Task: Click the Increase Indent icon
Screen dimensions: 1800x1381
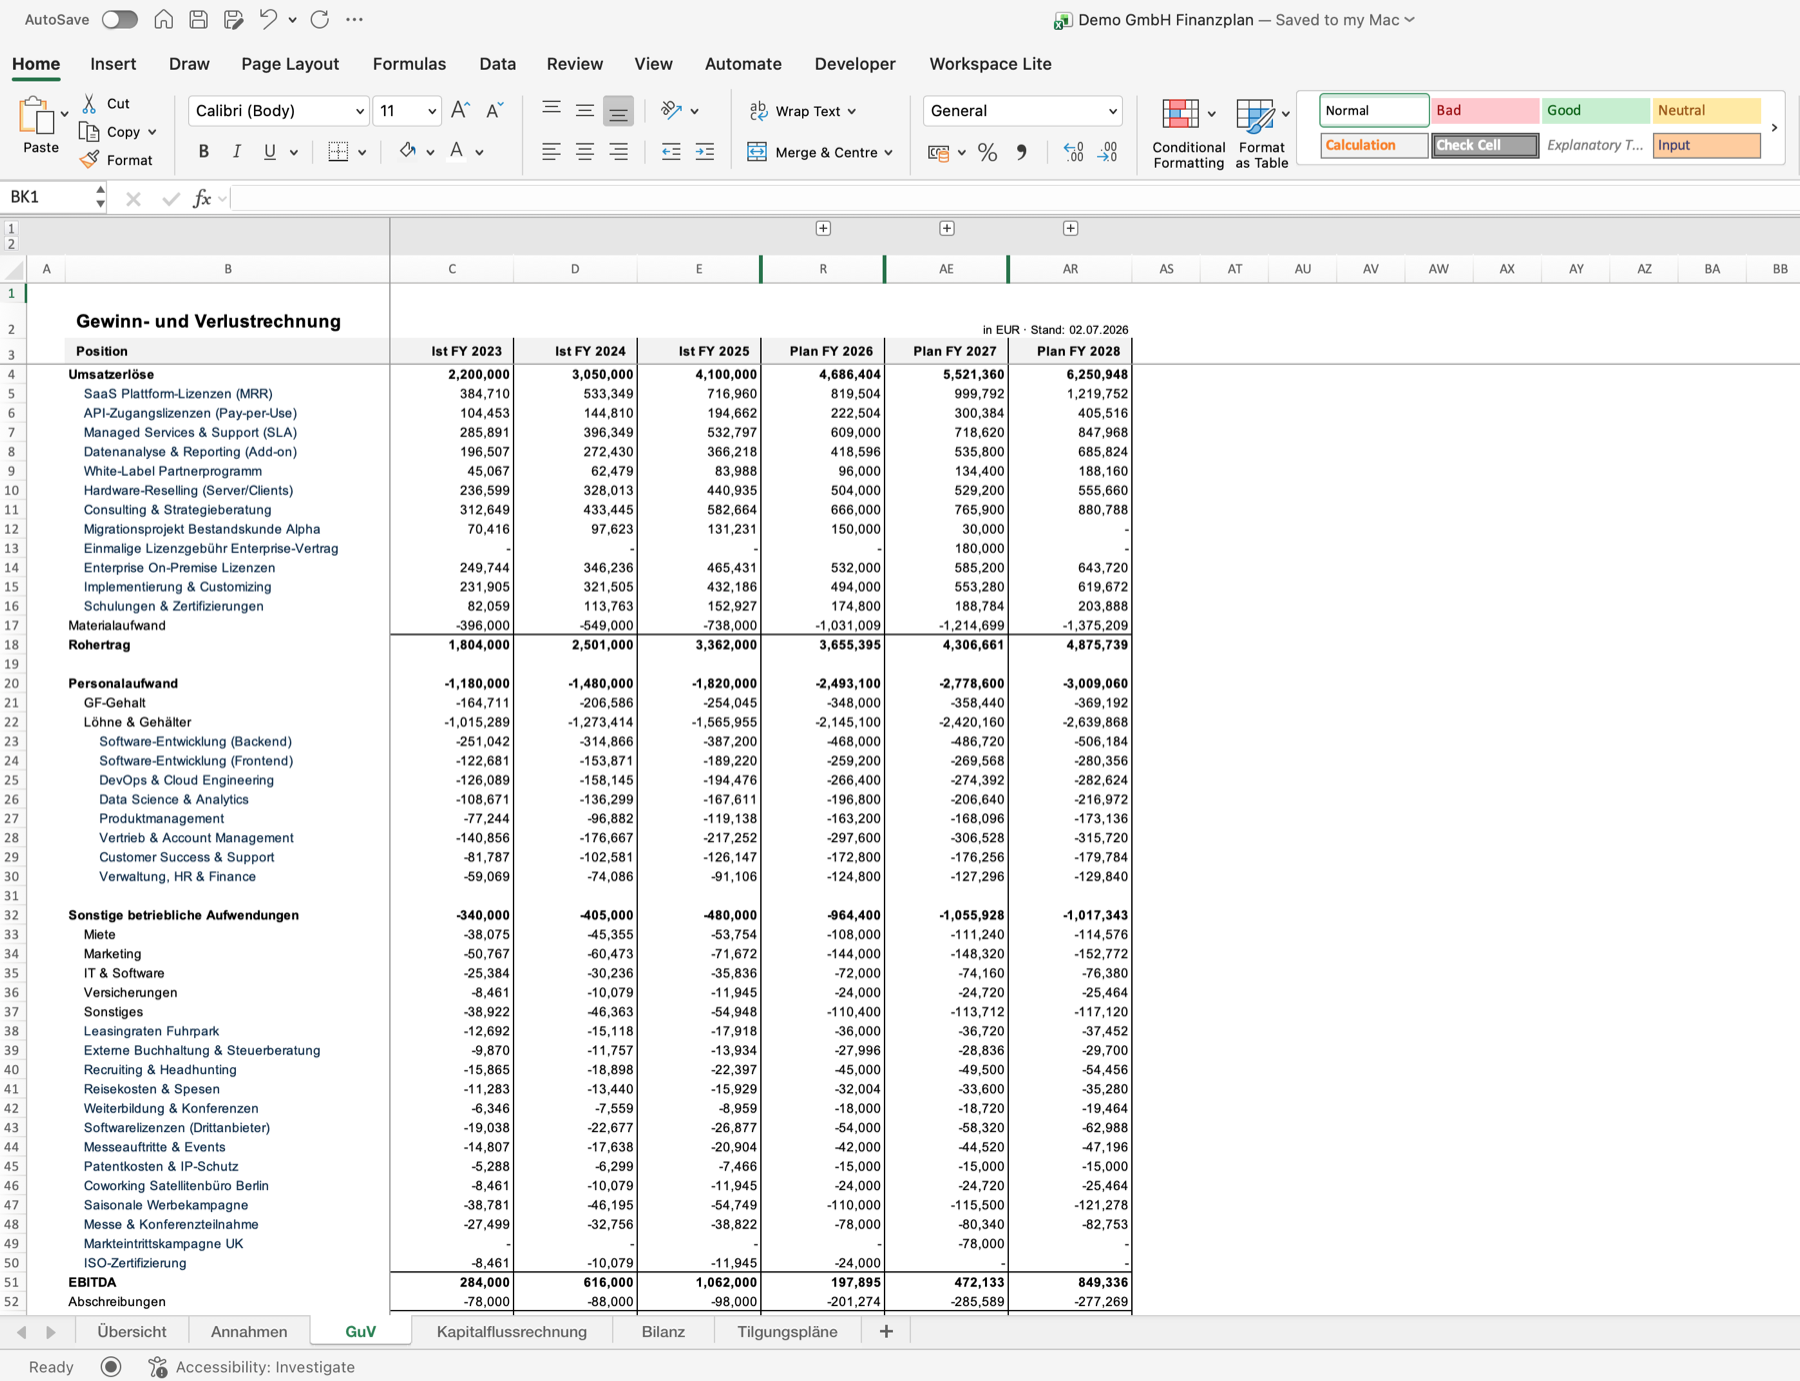Action: point(705,152)
